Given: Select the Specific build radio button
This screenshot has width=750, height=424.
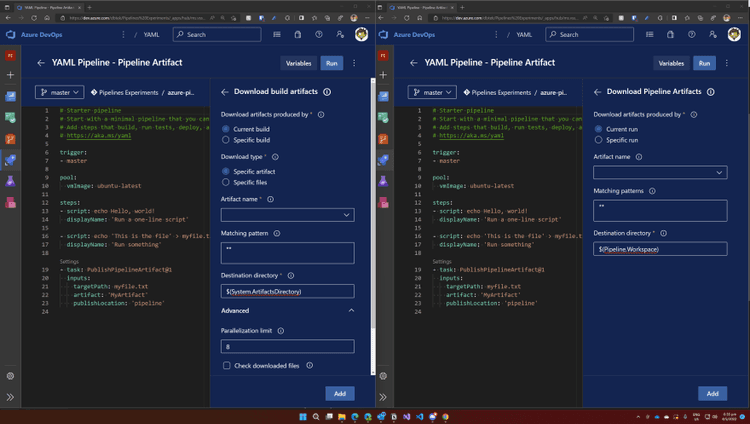Looking at the screenshot, I should [x=225, y=141].
